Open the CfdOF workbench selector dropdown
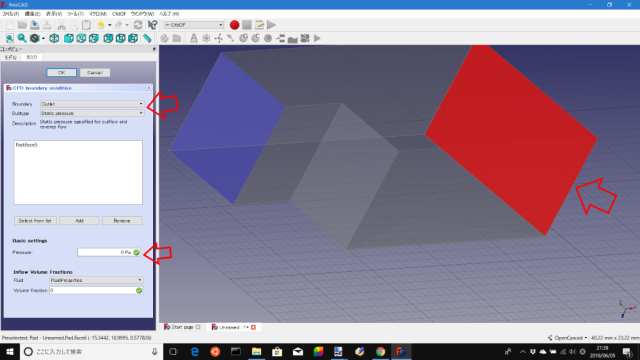This screenshot has width=640, height=360. click(193, 25)
